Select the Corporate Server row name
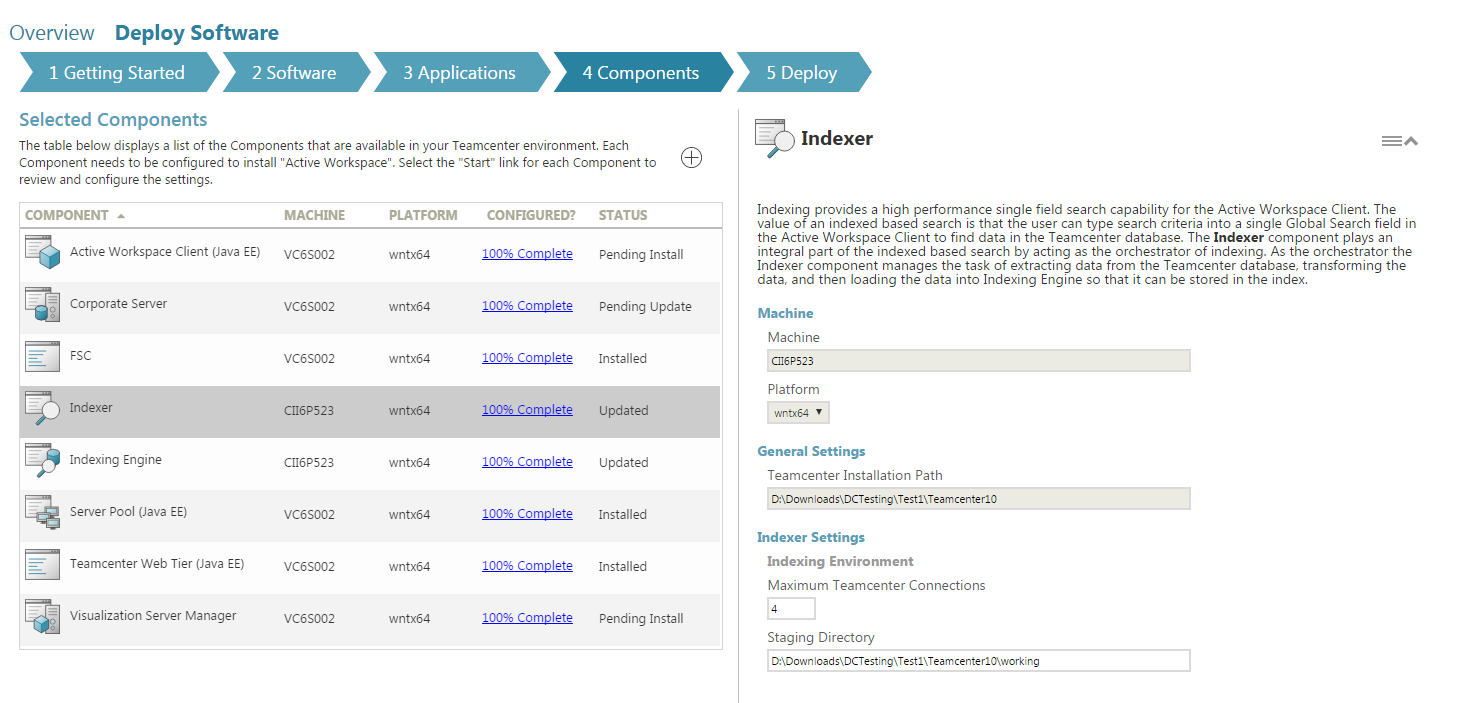Screen dimensions: 1465x703 118,304
